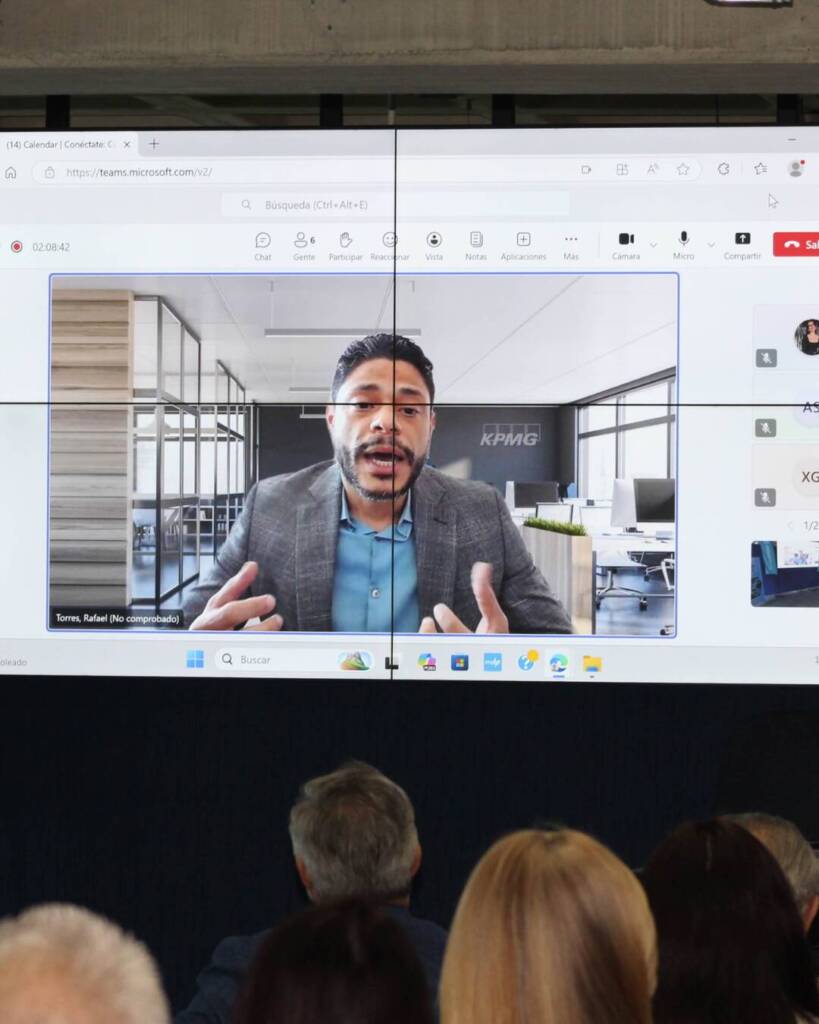Open the Reaccionar emoji reactions

pos(389,245)
